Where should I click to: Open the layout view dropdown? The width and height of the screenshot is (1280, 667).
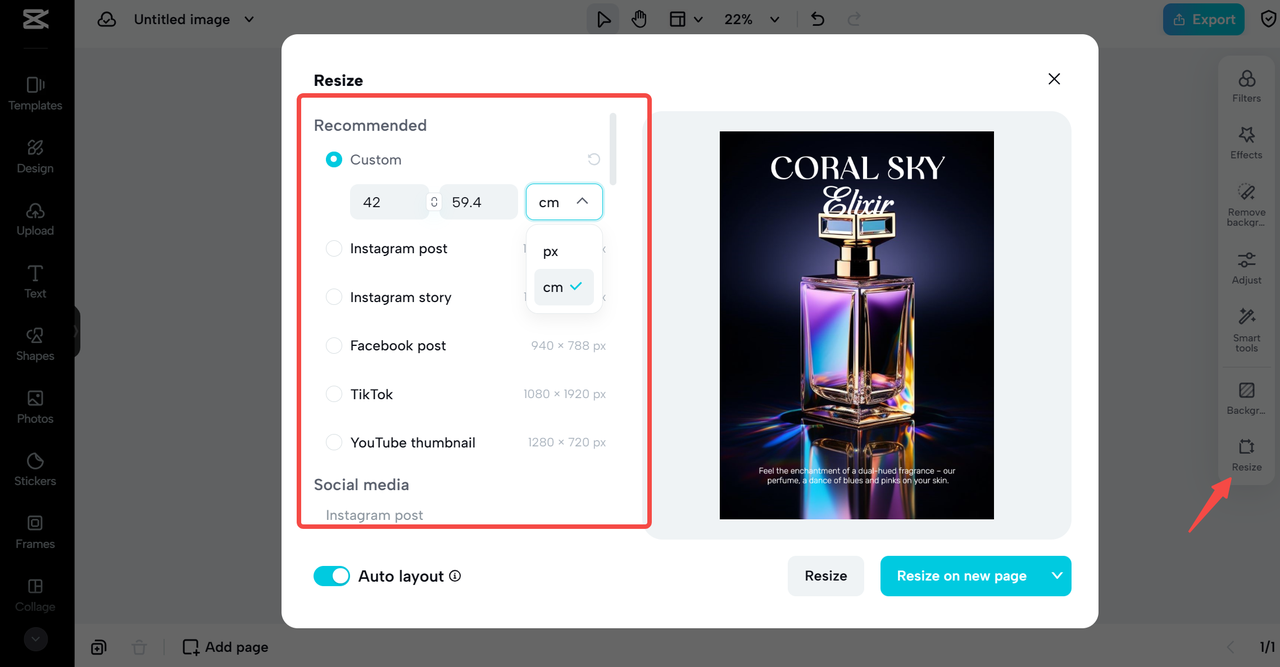pos(685,19)
